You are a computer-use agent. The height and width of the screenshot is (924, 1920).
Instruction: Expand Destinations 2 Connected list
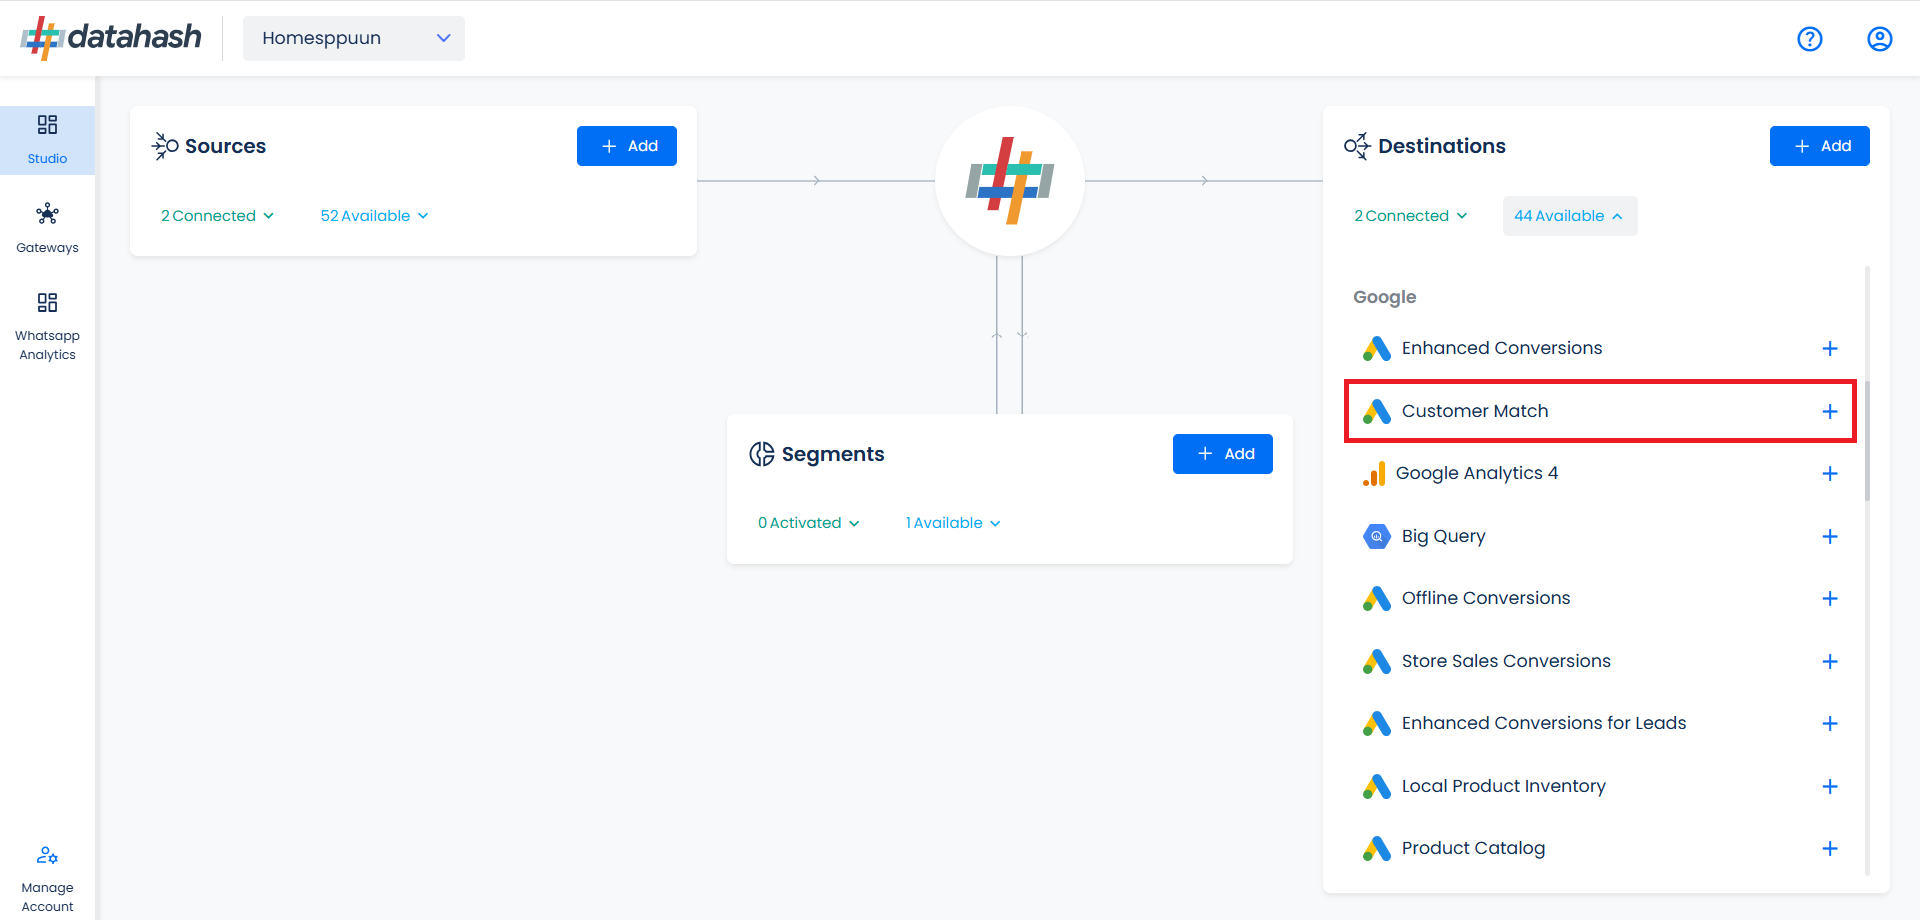pos(1411,216)
